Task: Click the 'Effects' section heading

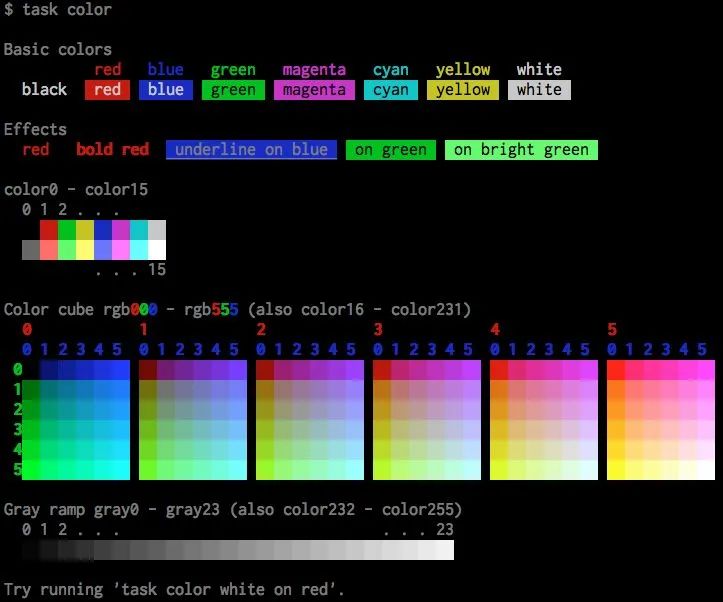Action: coord(35,129)
